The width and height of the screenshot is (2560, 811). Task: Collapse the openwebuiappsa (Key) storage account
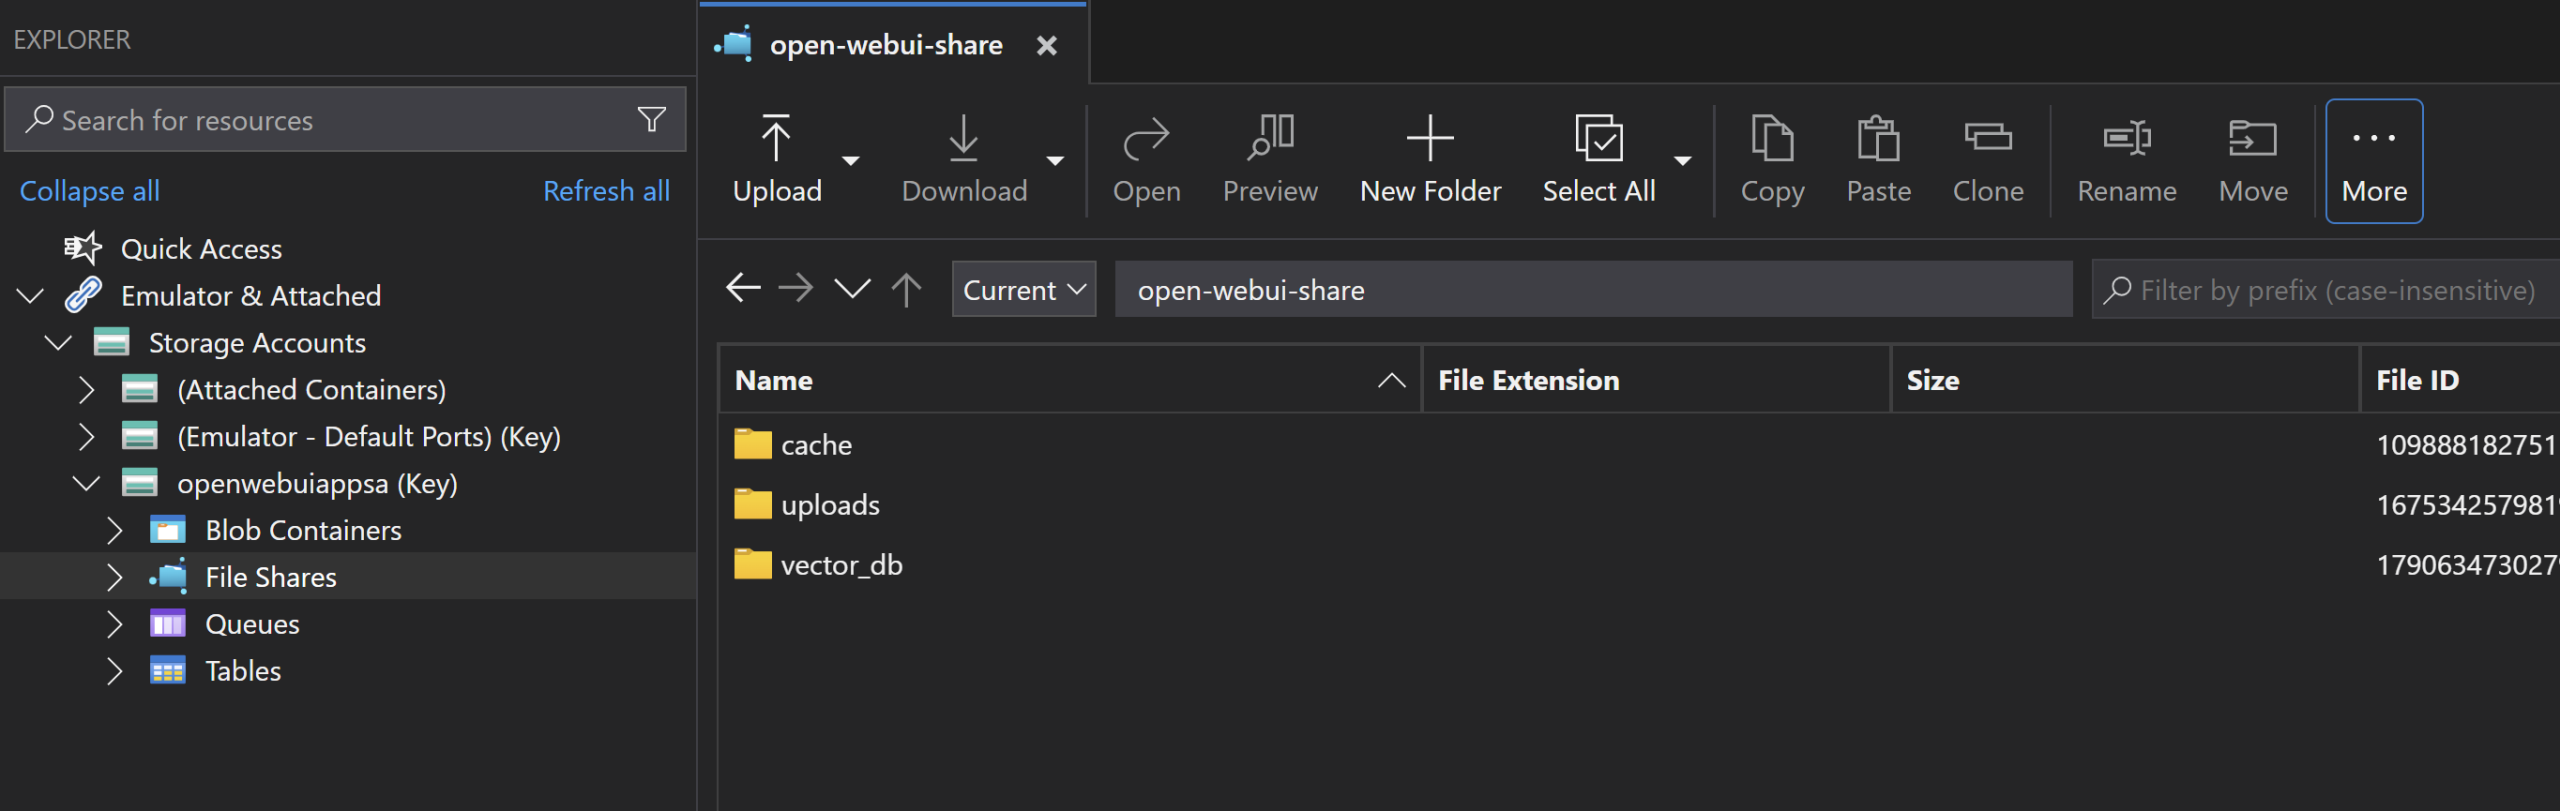[87, 484]
